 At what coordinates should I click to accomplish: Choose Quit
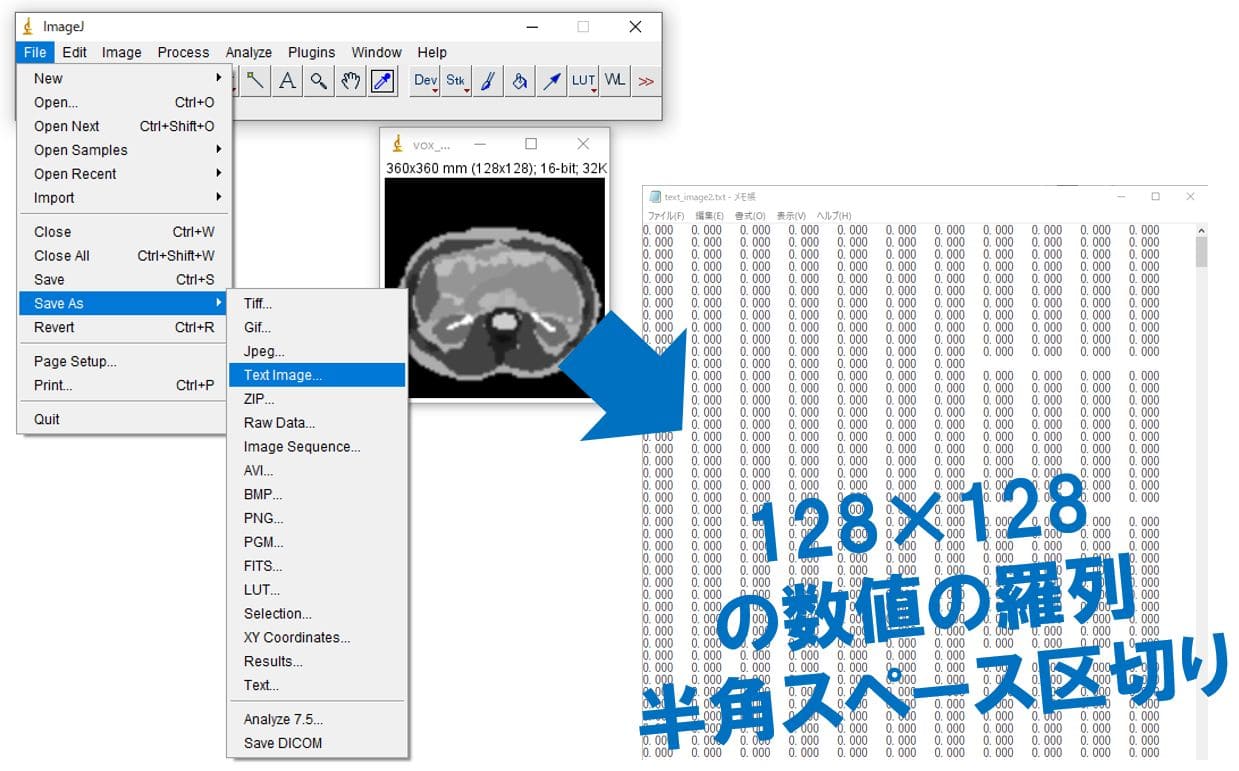point(124,419)
